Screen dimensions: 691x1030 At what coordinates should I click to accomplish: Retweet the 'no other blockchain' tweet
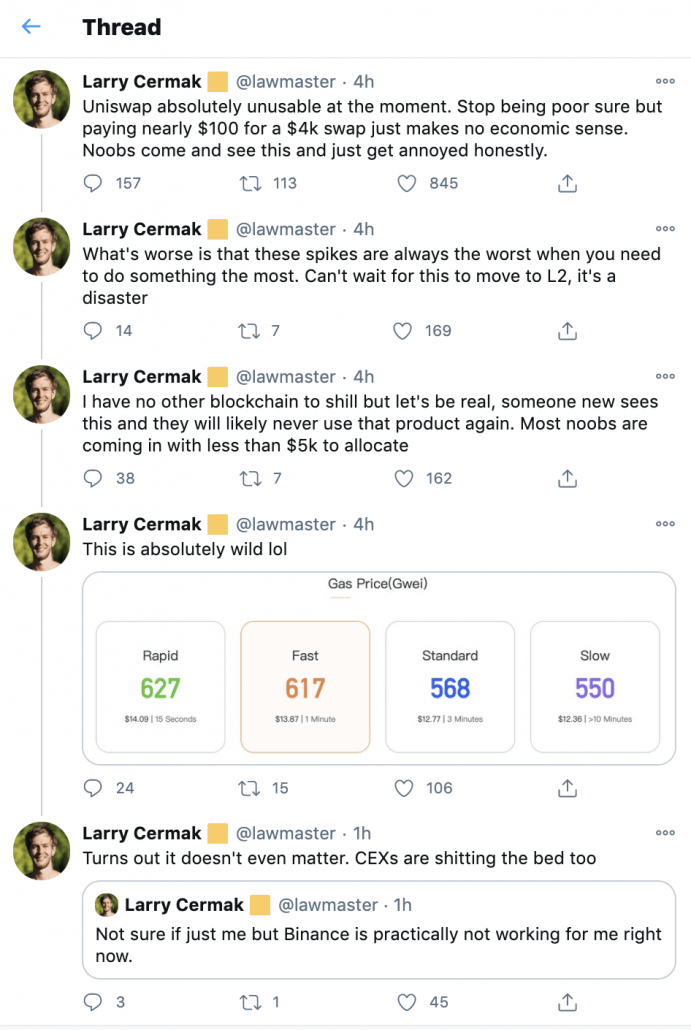point(250,479)
